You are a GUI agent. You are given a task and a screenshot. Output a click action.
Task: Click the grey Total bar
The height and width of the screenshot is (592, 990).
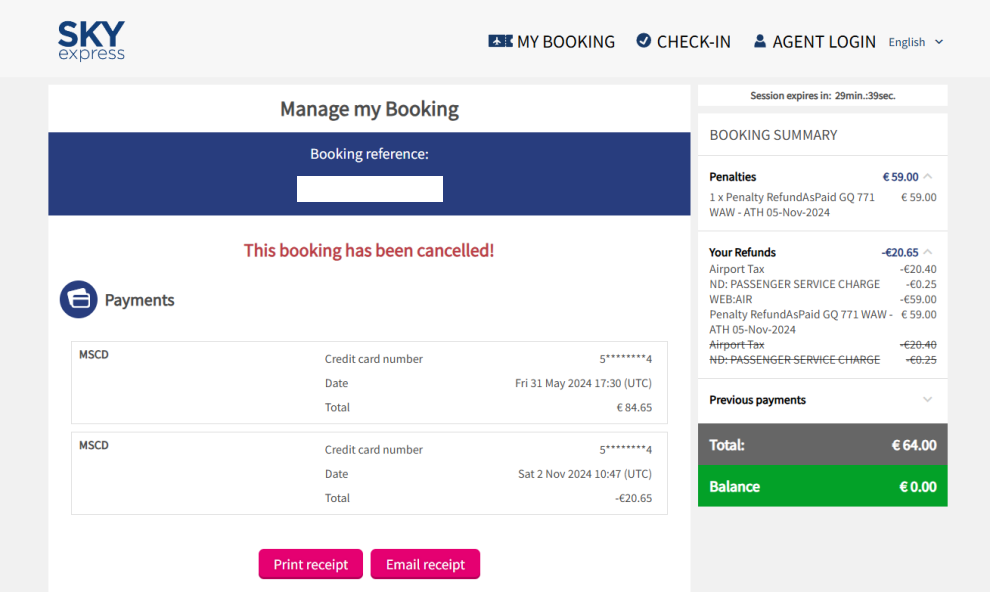(x=822, y=445)
